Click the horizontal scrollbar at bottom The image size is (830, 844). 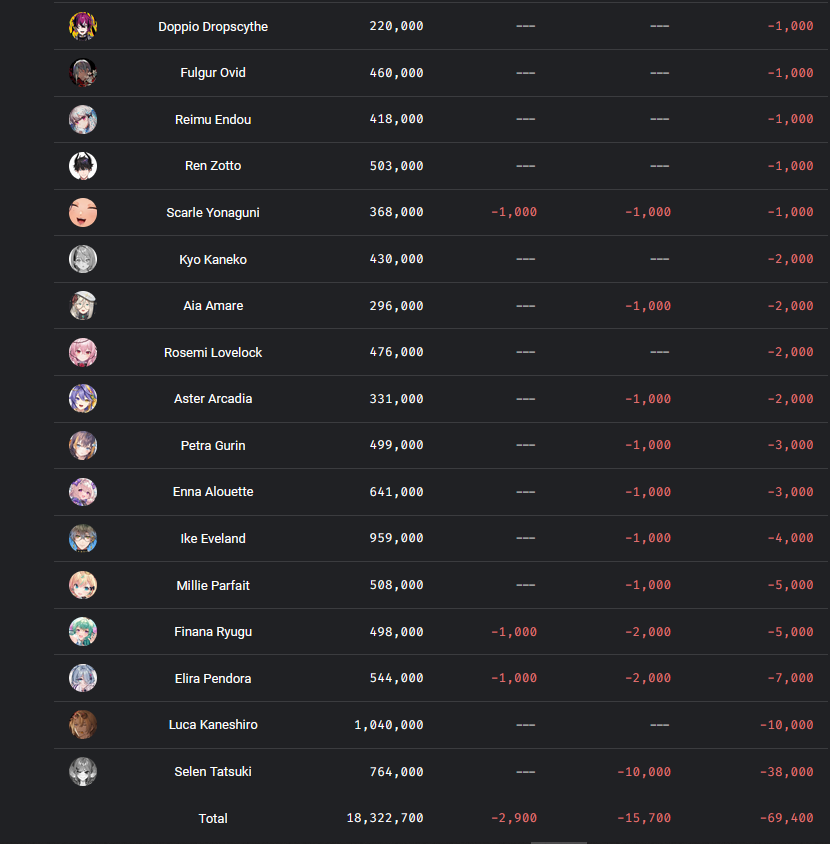(x=559, y=842)
